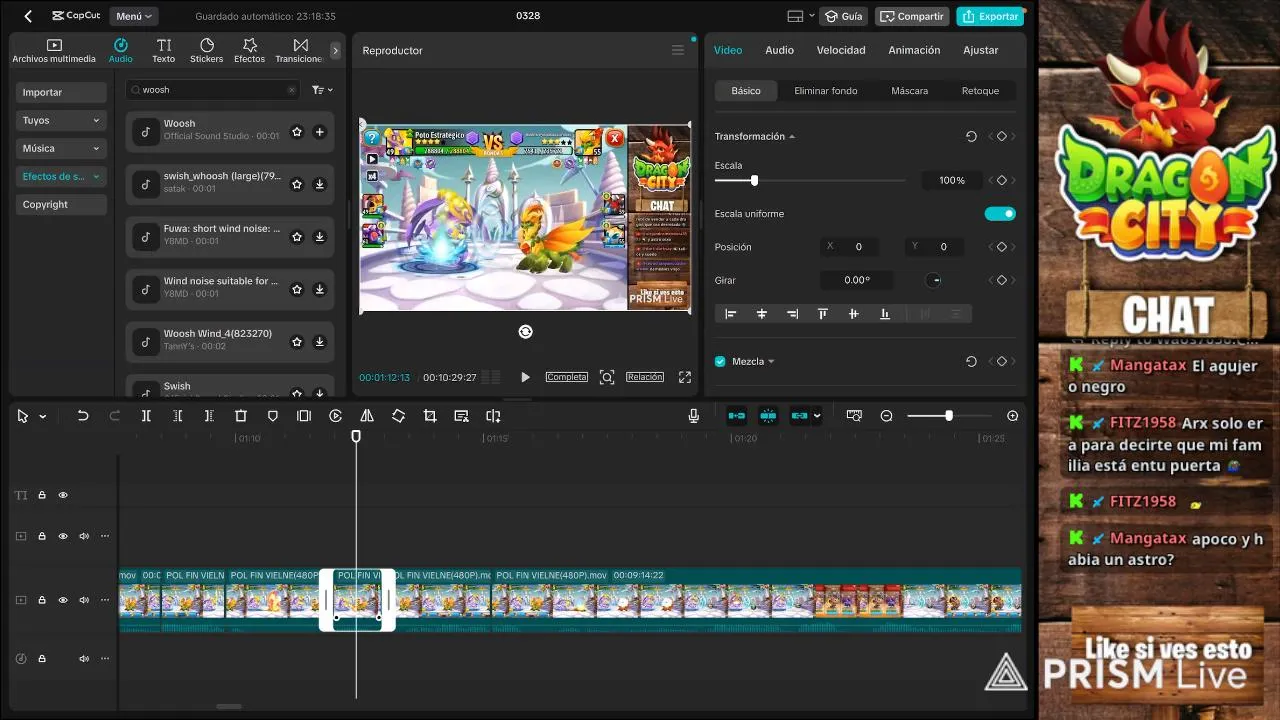Expand the Música category
Image resolution: width=1280 pixels, height=720 pixels.
(61, 148)
